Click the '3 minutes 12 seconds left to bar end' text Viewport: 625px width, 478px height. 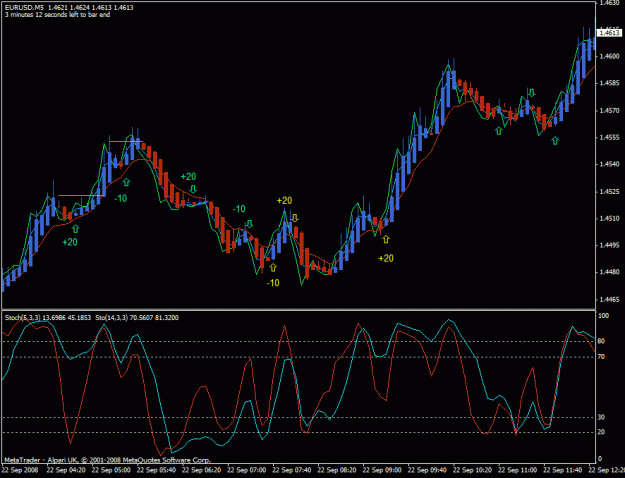pos(57,15)
